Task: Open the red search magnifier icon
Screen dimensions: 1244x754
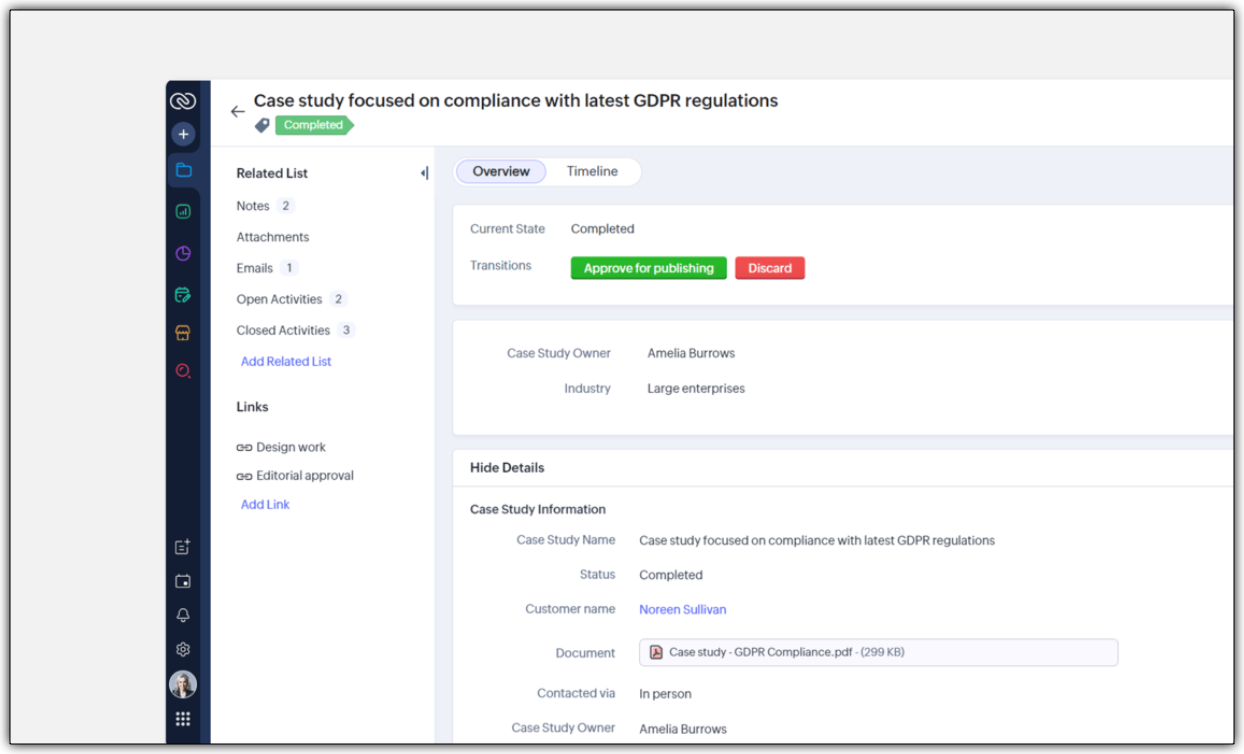Action: 183,371
